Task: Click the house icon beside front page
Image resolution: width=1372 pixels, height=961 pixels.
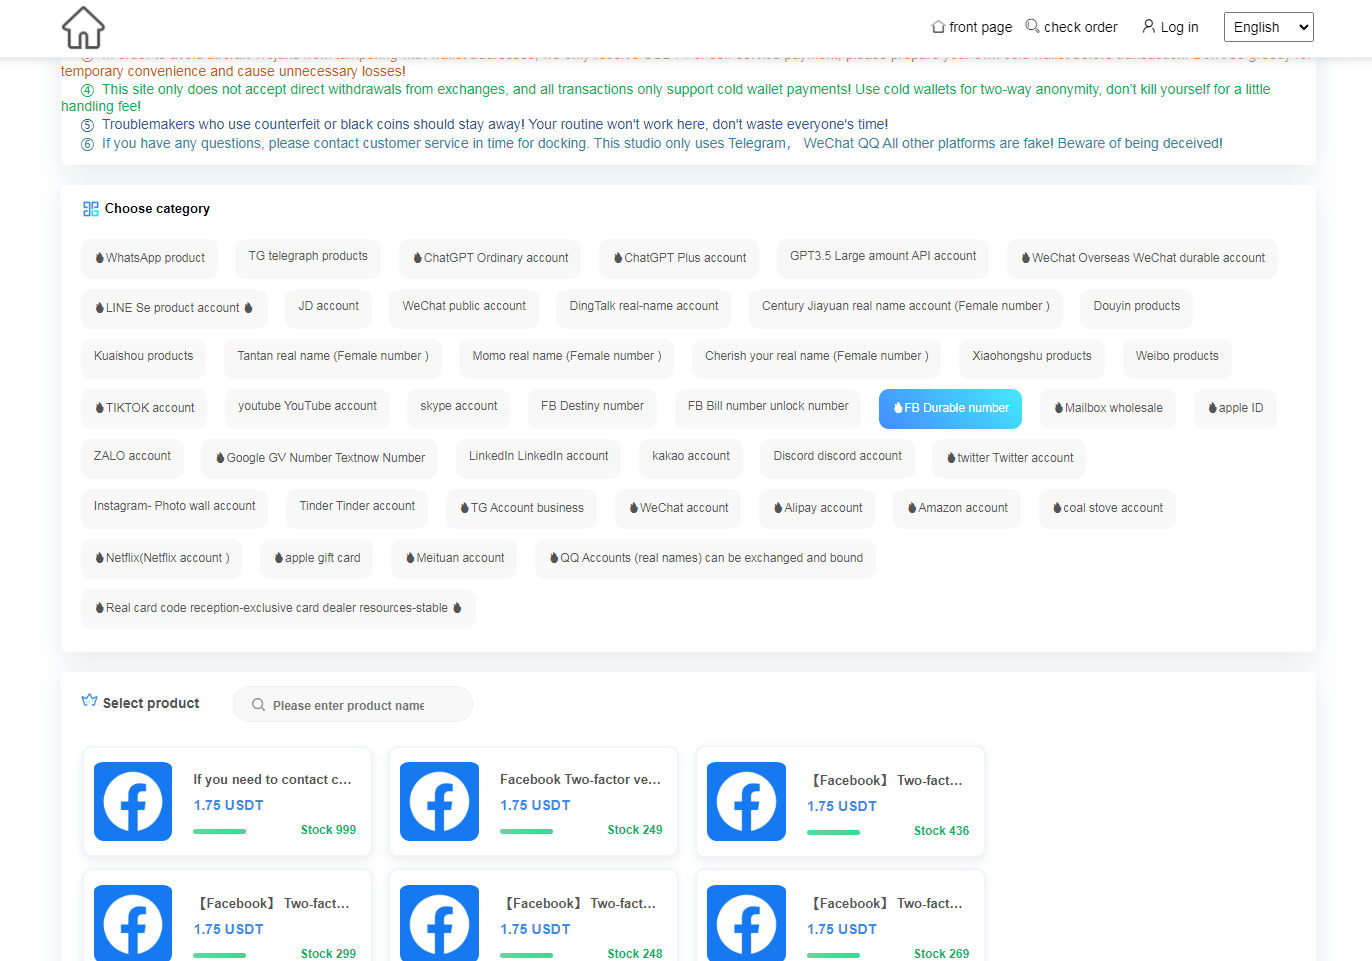Action: (938, 27)
